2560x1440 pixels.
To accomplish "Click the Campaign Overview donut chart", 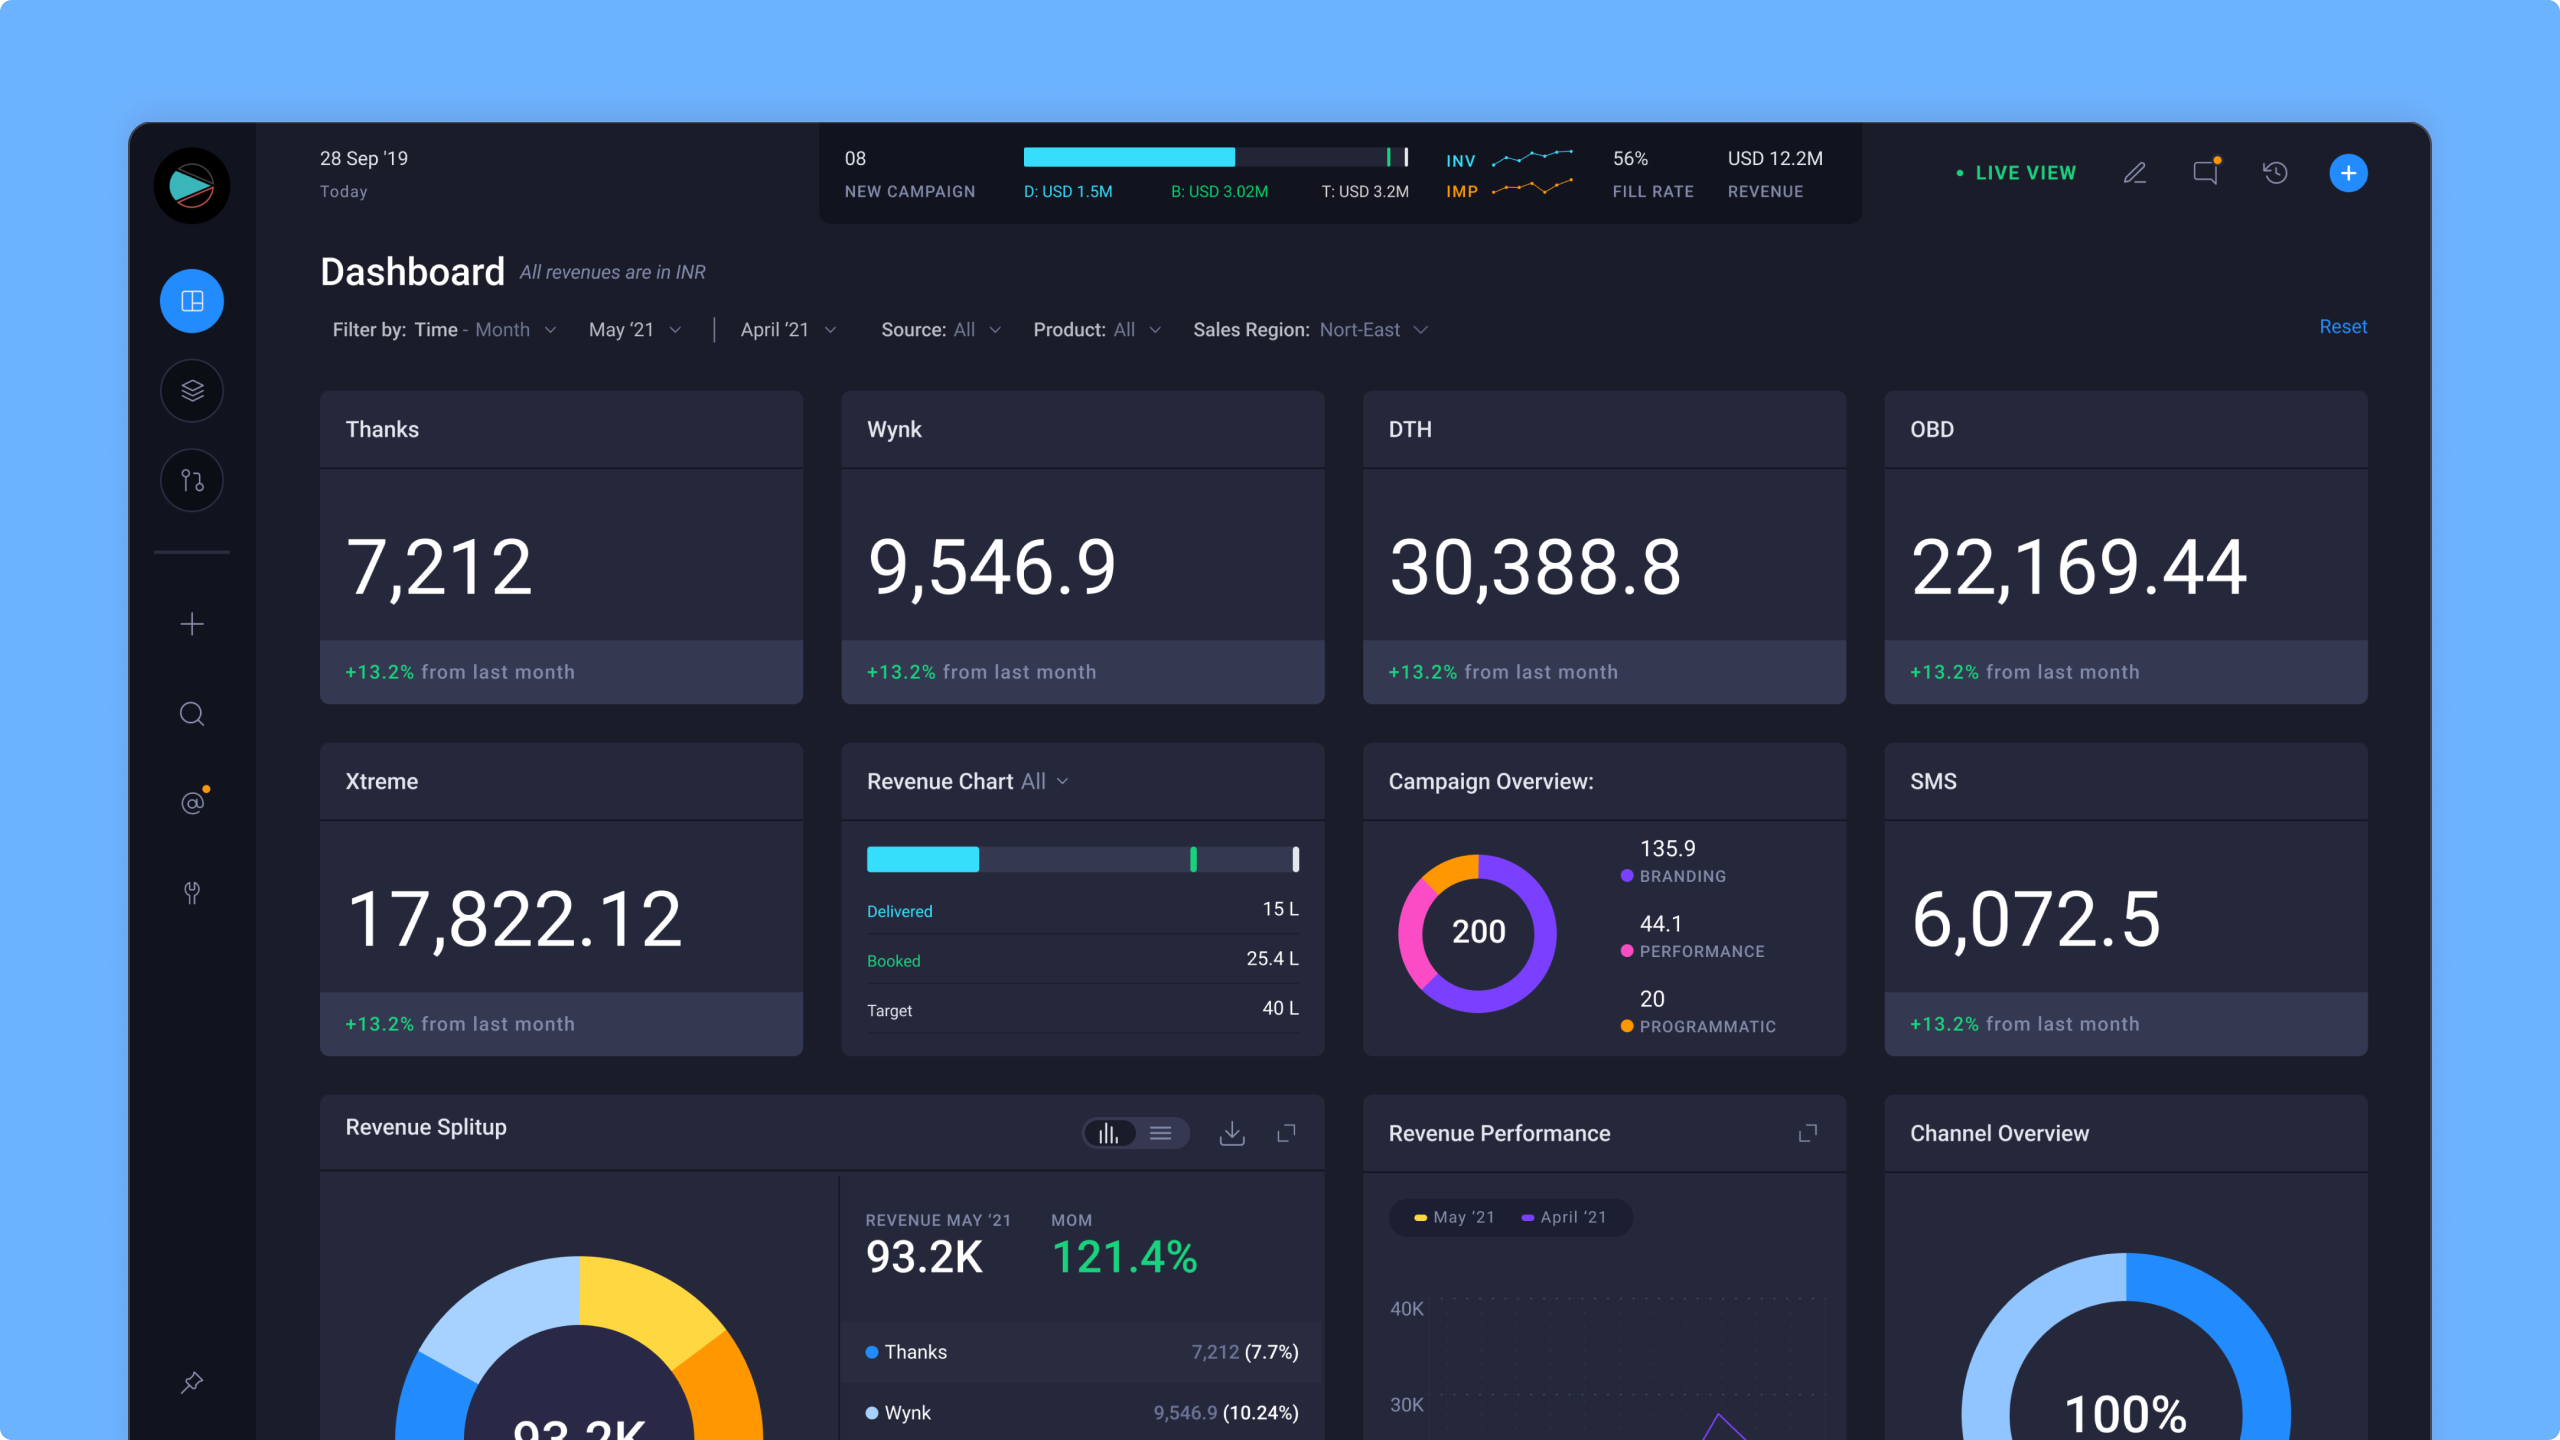I will [x=1477, y=933].
